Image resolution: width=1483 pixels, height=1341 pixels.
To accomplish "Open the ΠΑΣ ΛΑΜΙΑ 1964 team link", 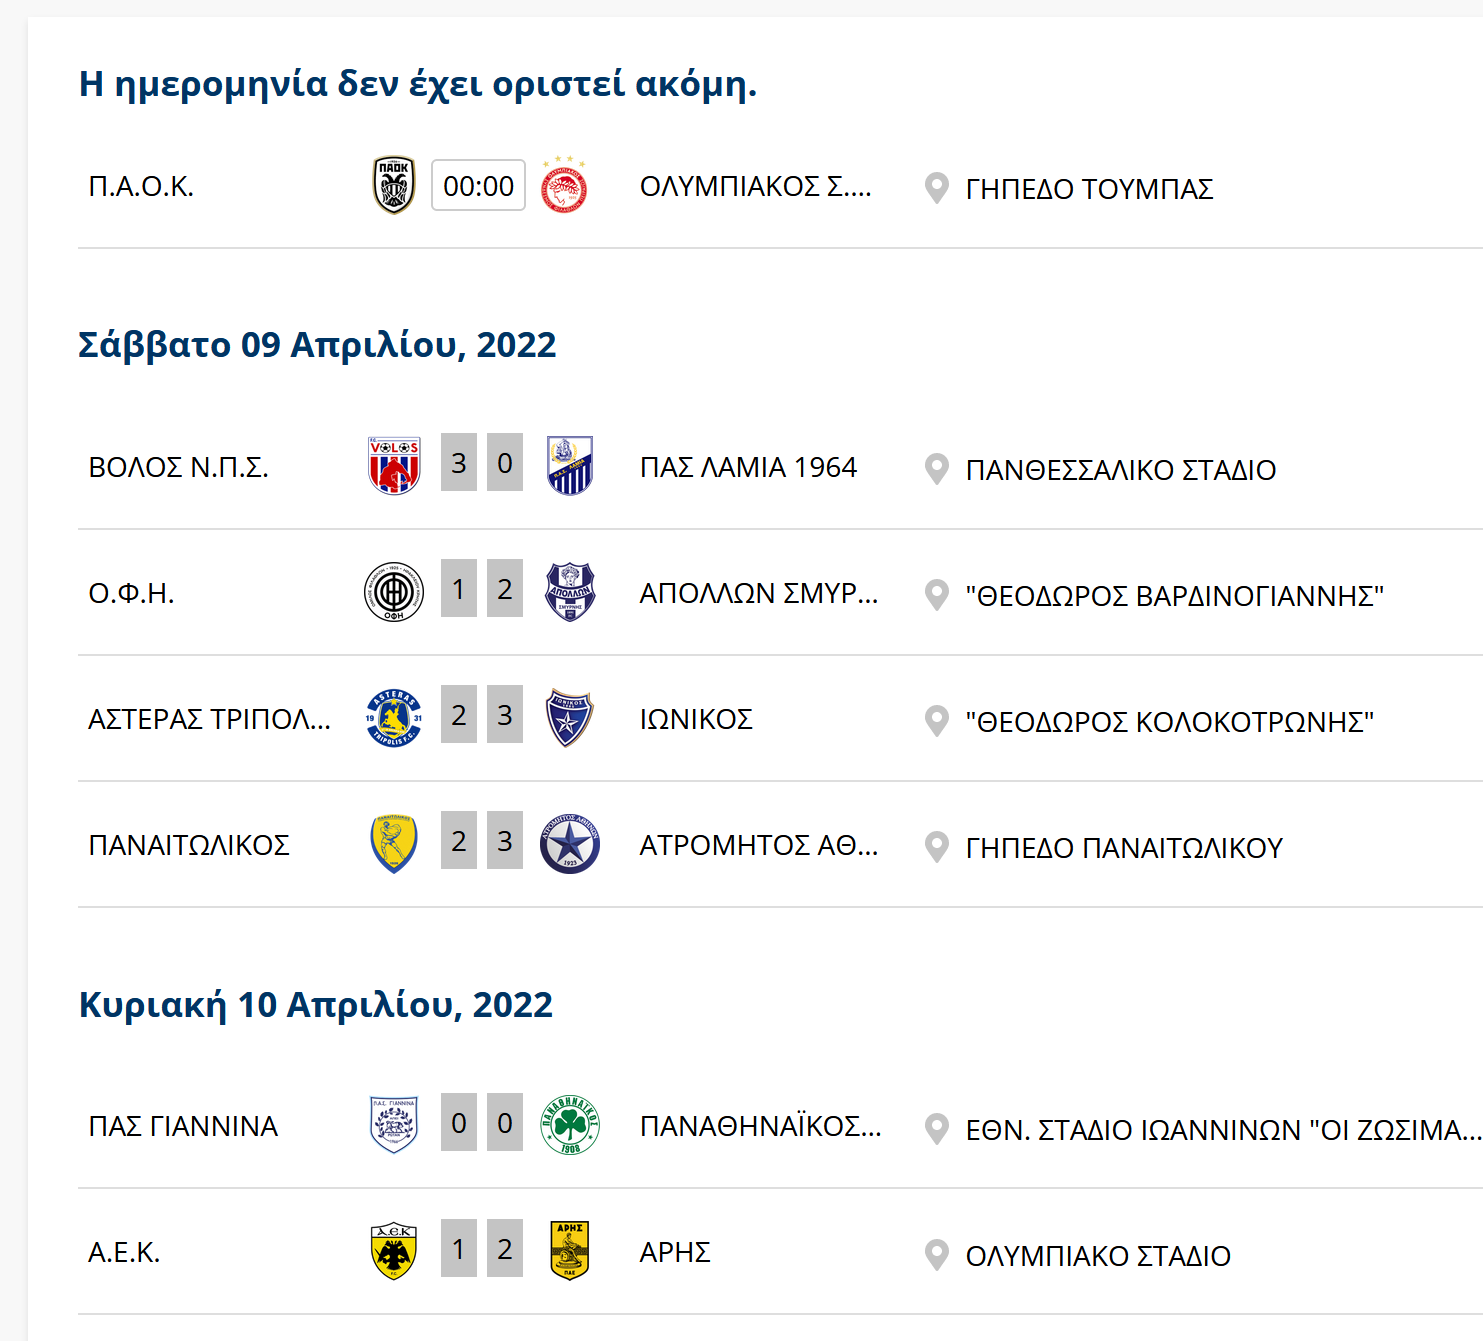I will click(748, 467).
